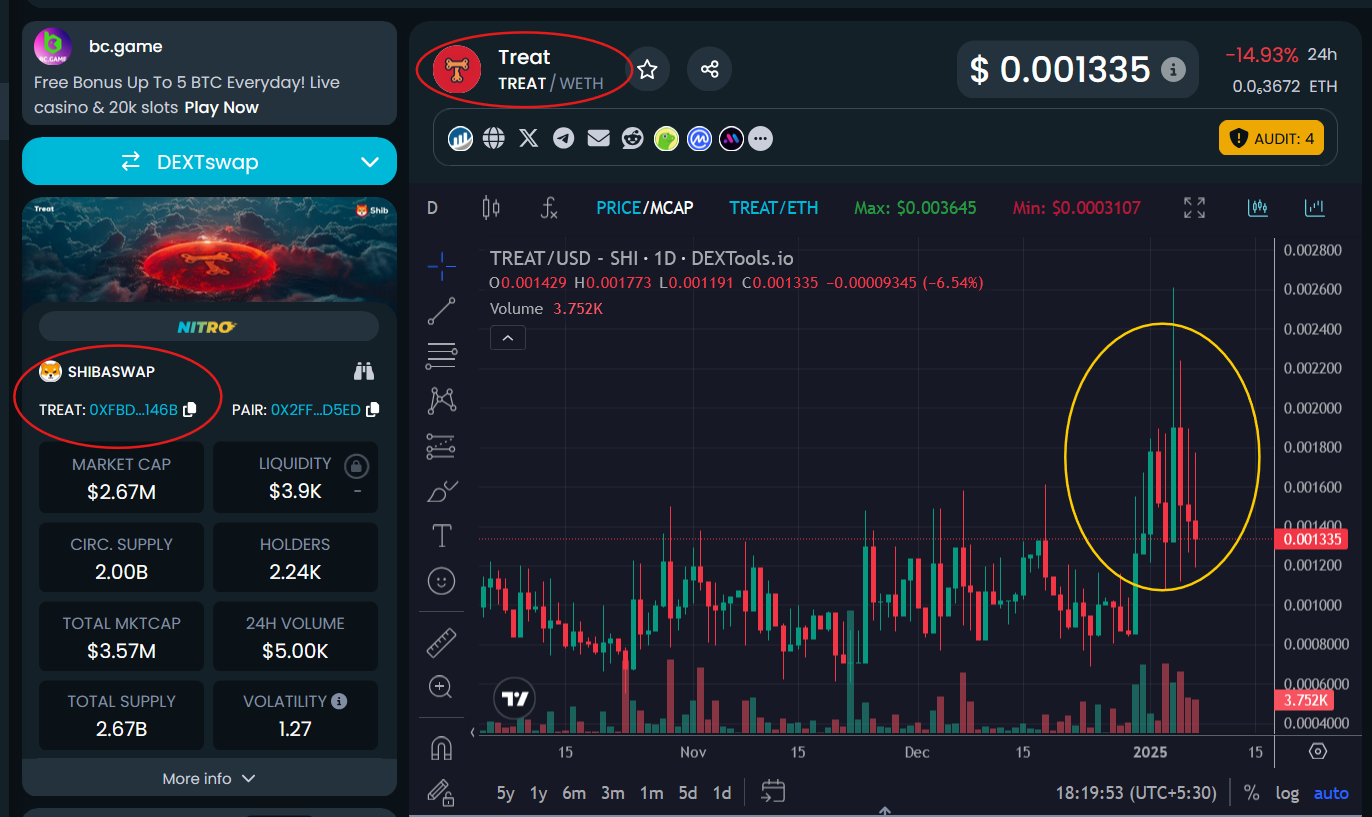Toggle lock all drawing tools

coord(441,793)
